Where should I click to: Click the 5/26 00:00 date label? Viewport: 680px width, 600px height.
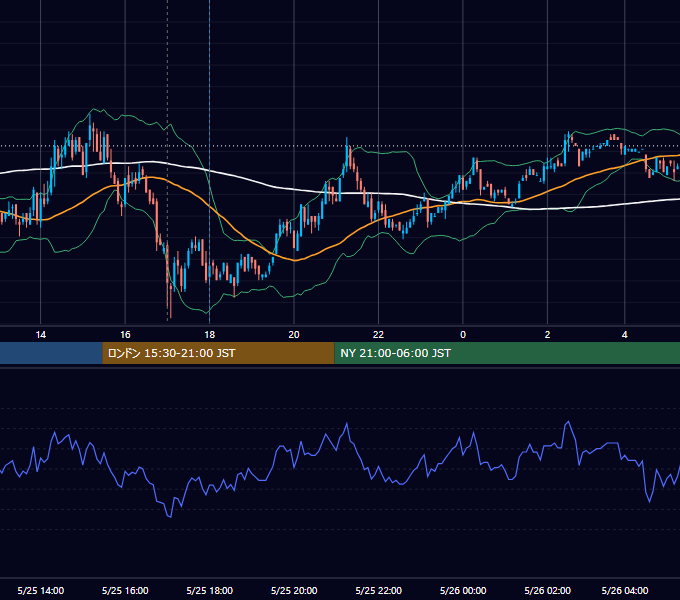pyautogui.click(x=463, y=590)
